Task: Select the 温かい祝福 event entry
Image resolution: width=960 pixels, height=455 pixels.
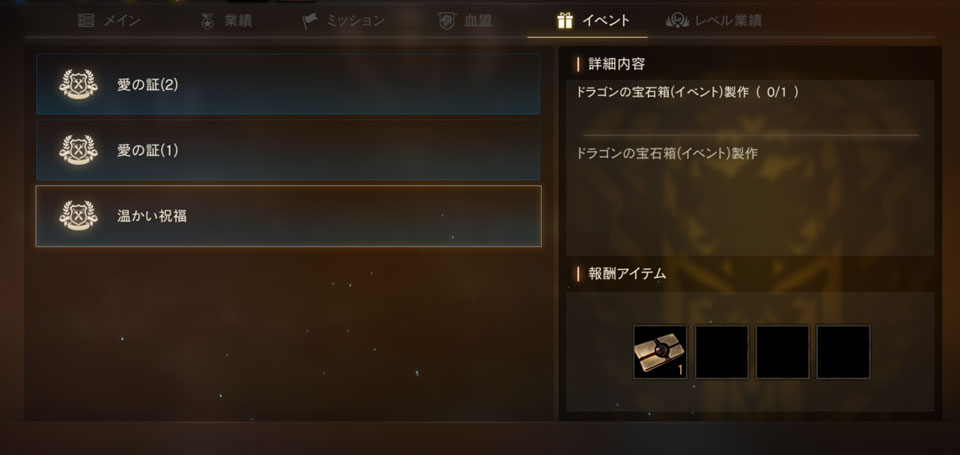Action: click(x=288, y=216)
